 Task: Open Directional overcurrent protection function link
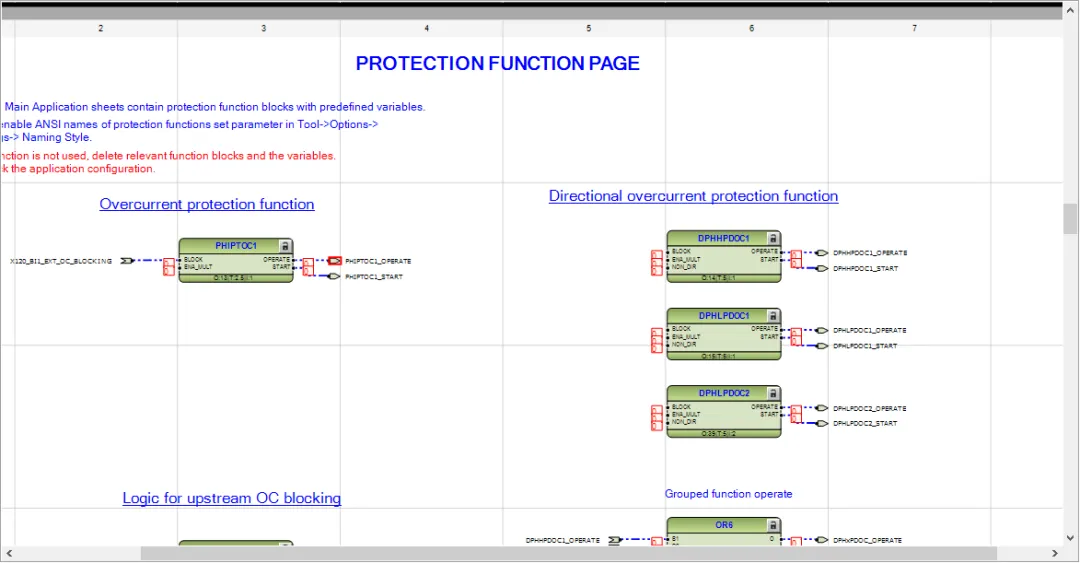point(693,196)
